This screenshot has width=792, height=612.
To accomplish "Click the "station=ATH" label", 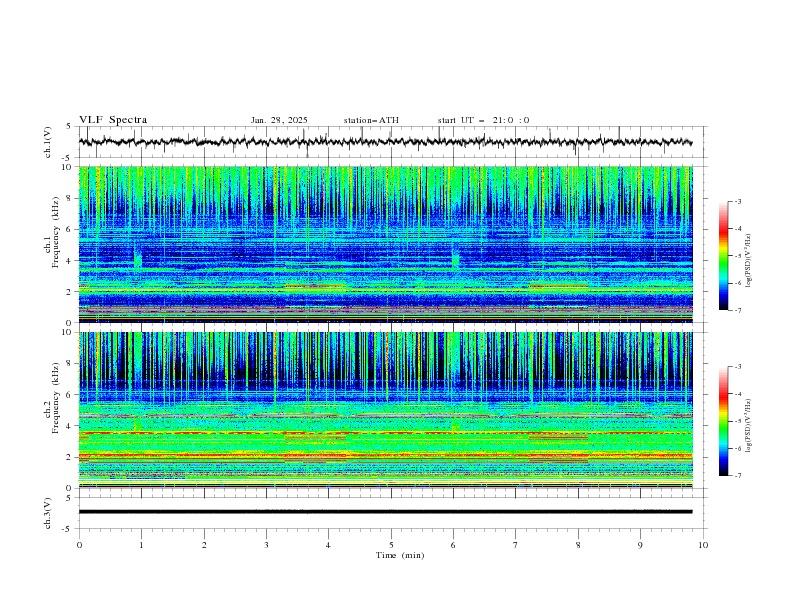I will tap(371, 120).
